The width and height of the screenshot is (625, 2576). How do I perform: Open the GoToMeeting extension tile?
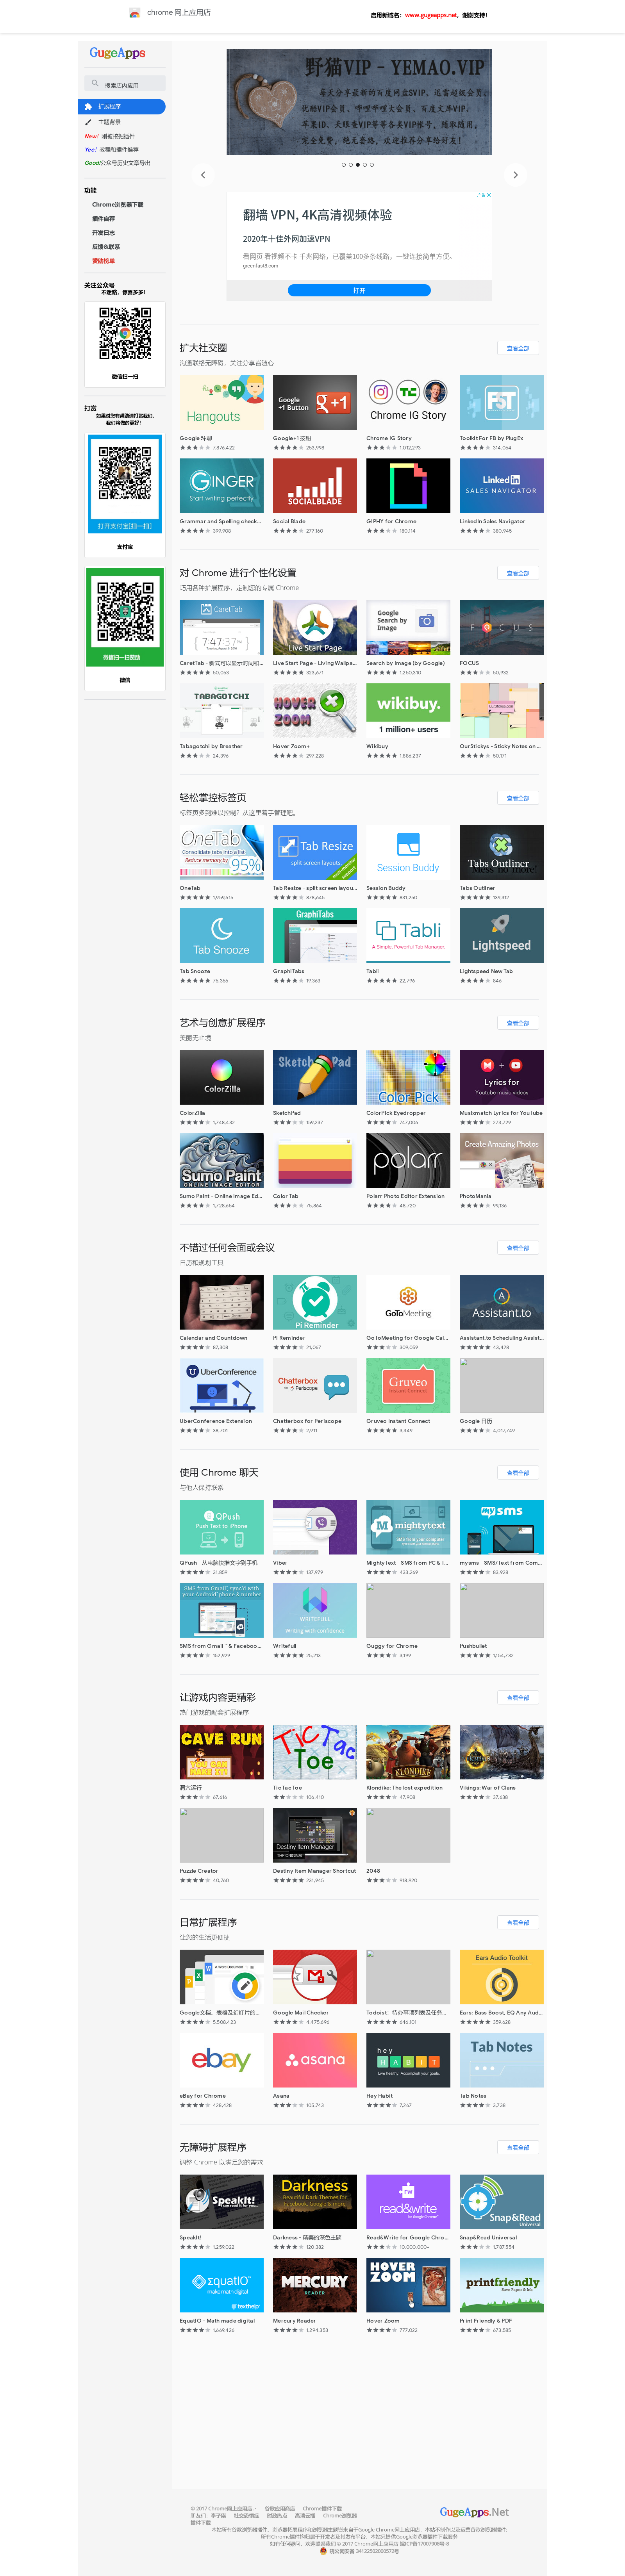point(408,1302)
